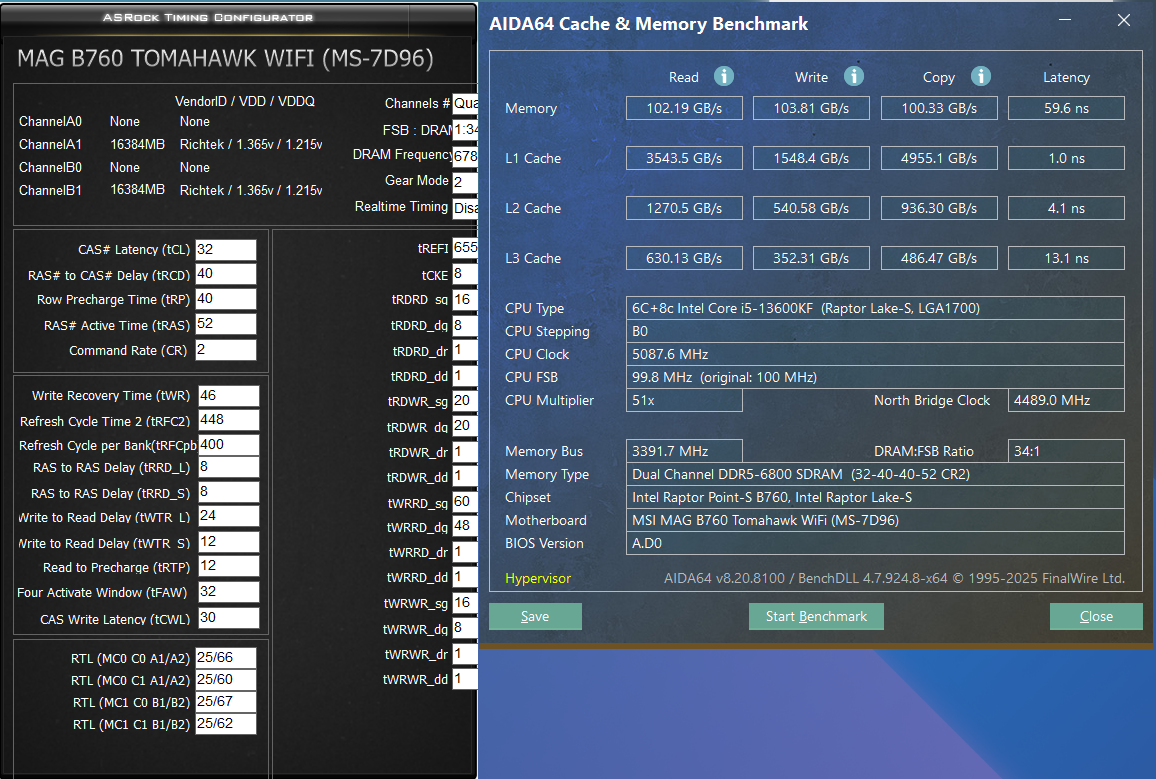Image resolution: width=1156 pixels, height=779 pixels.
Task: Click the Write info icon
Action: coord(854,76)
